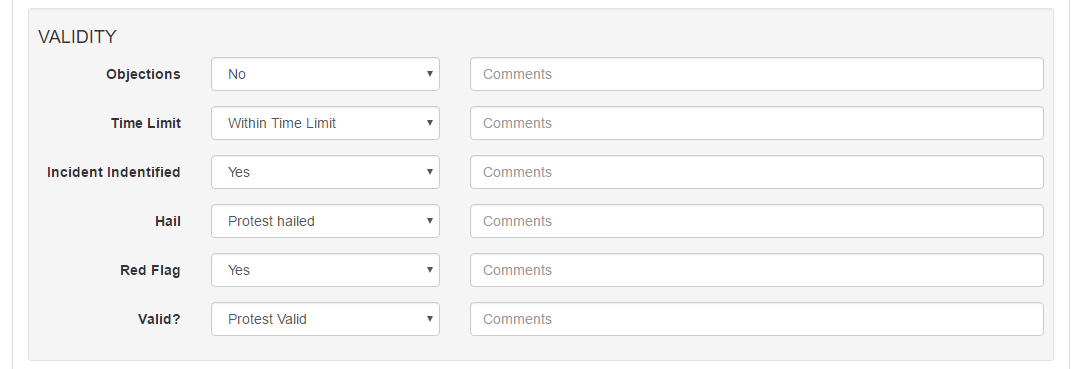Click the Time Limit comments field
This screenshot has width=1080, height=369.
pyautogui.click(x=756, y=123)
